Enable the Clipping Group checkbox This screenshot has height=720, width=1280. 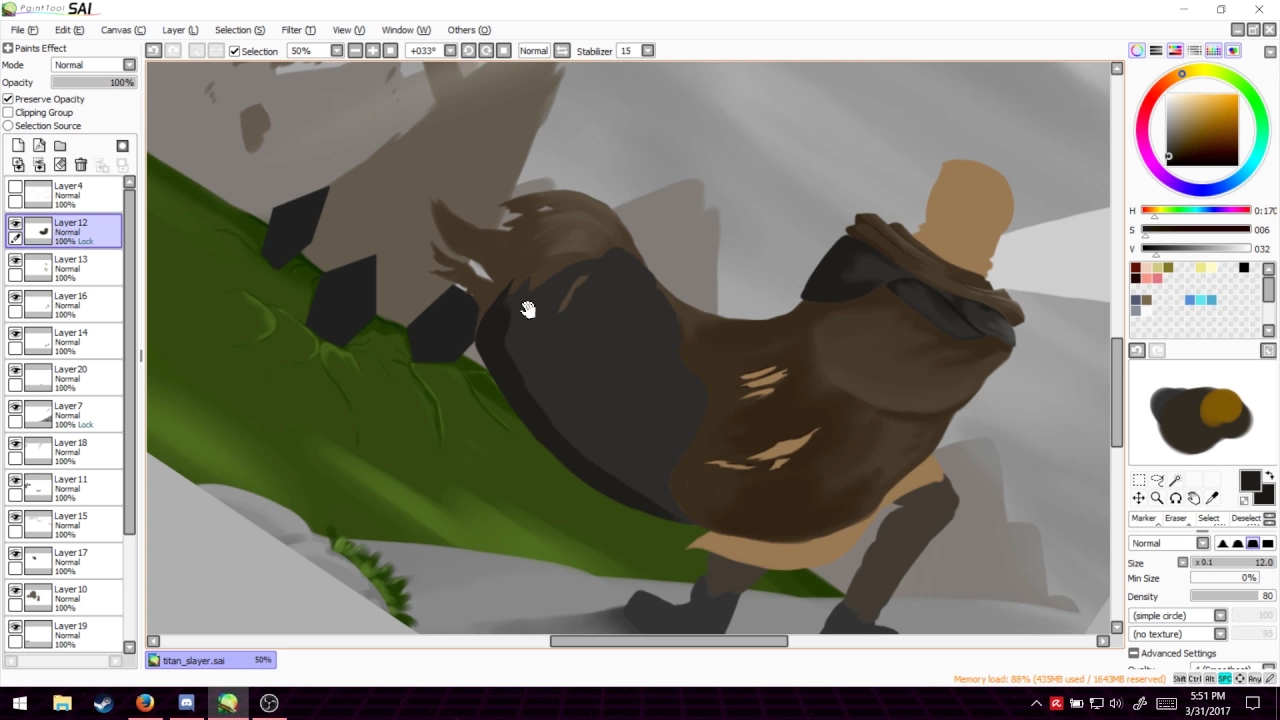pyautogui.click(x=8, y=113)
